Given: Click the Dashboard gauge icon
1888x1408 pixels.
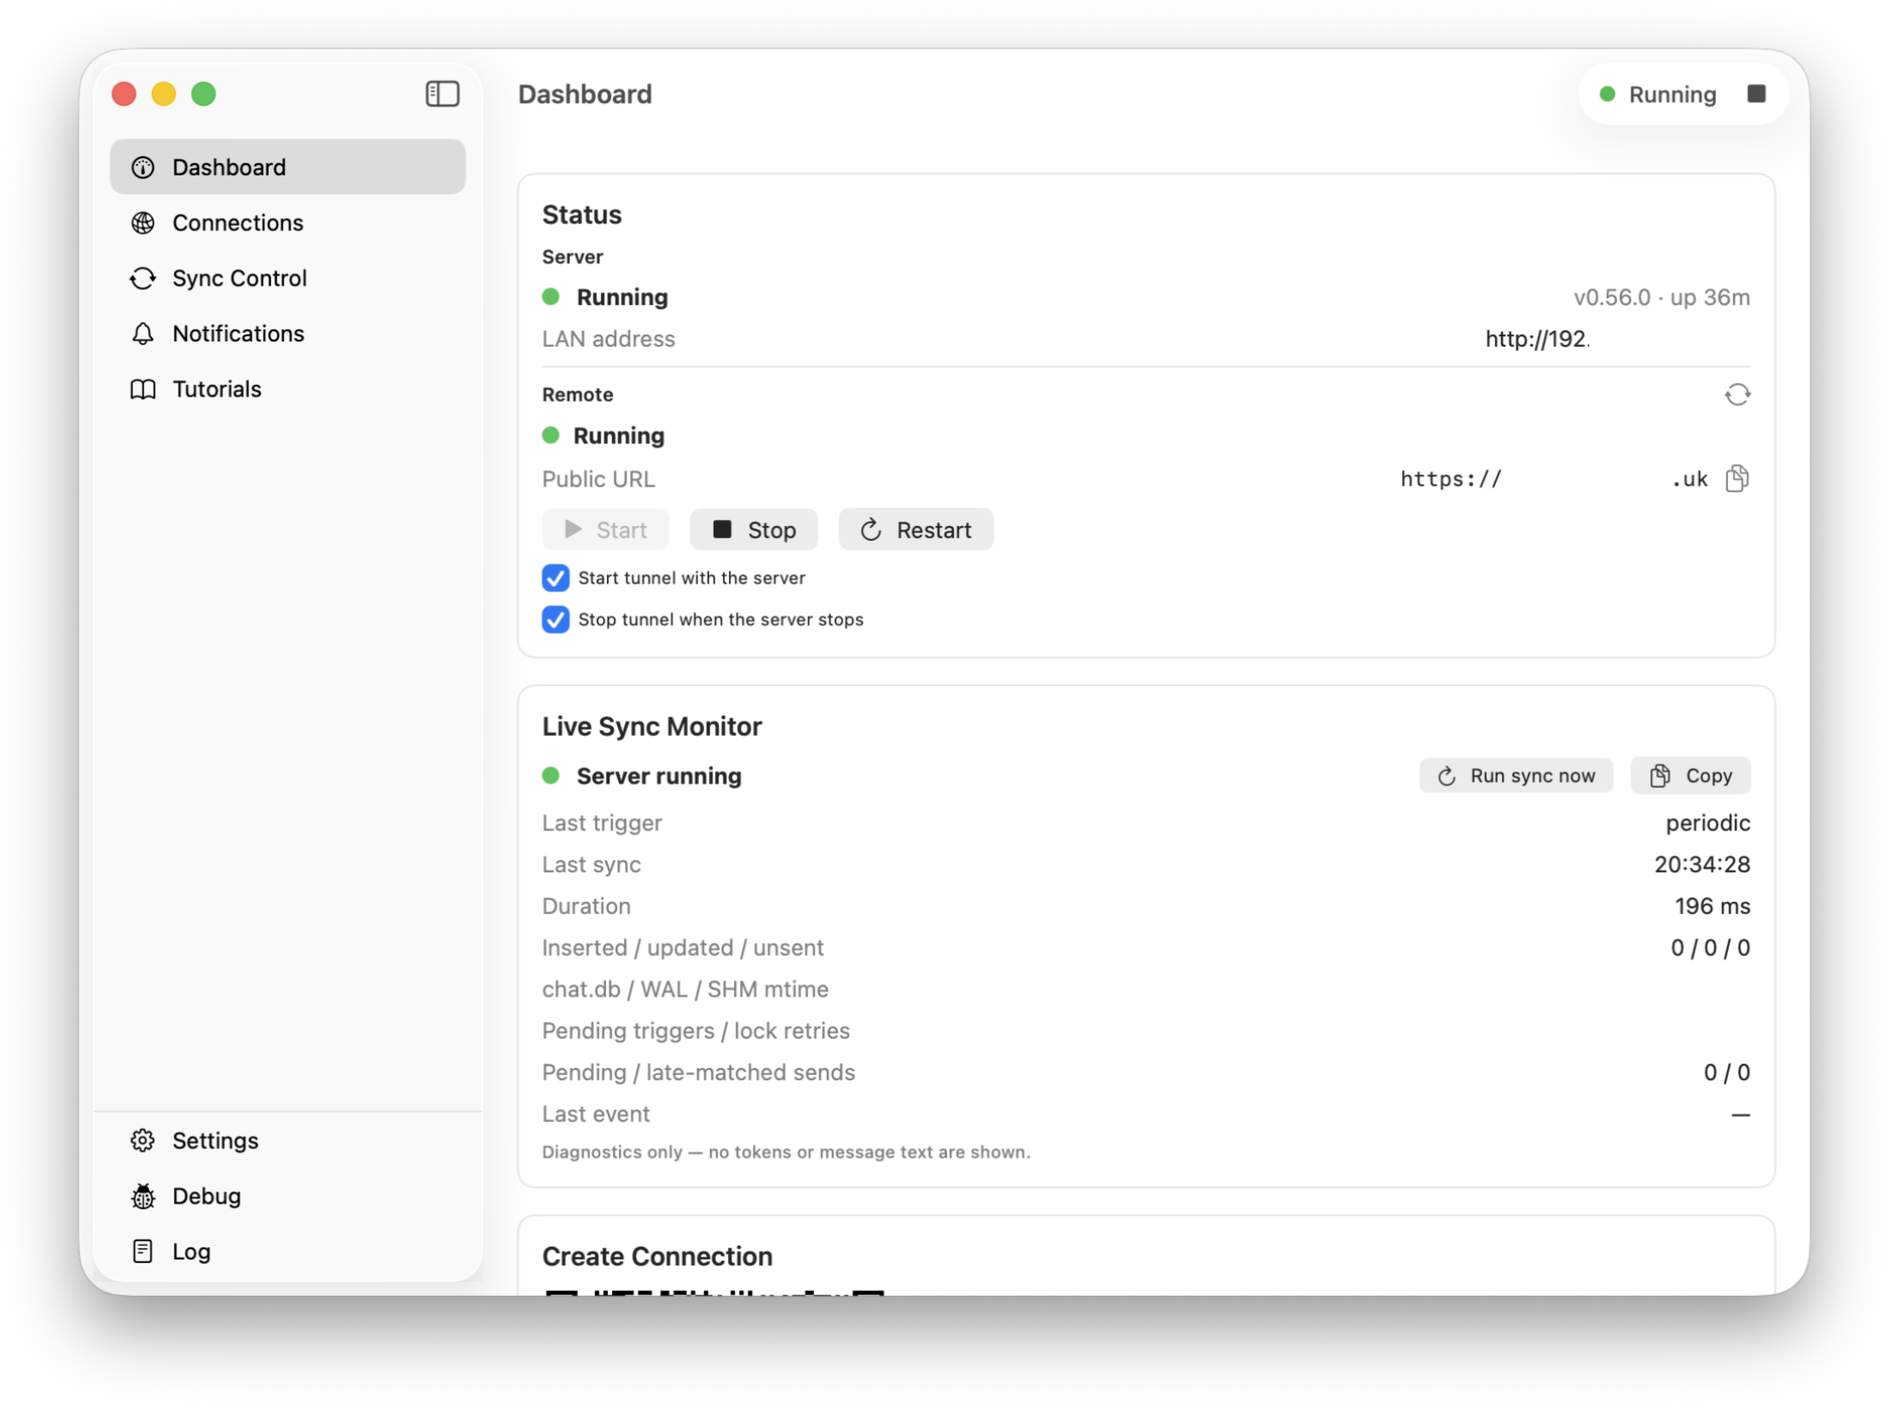Looking at the screenshot, I should (143, 167).
